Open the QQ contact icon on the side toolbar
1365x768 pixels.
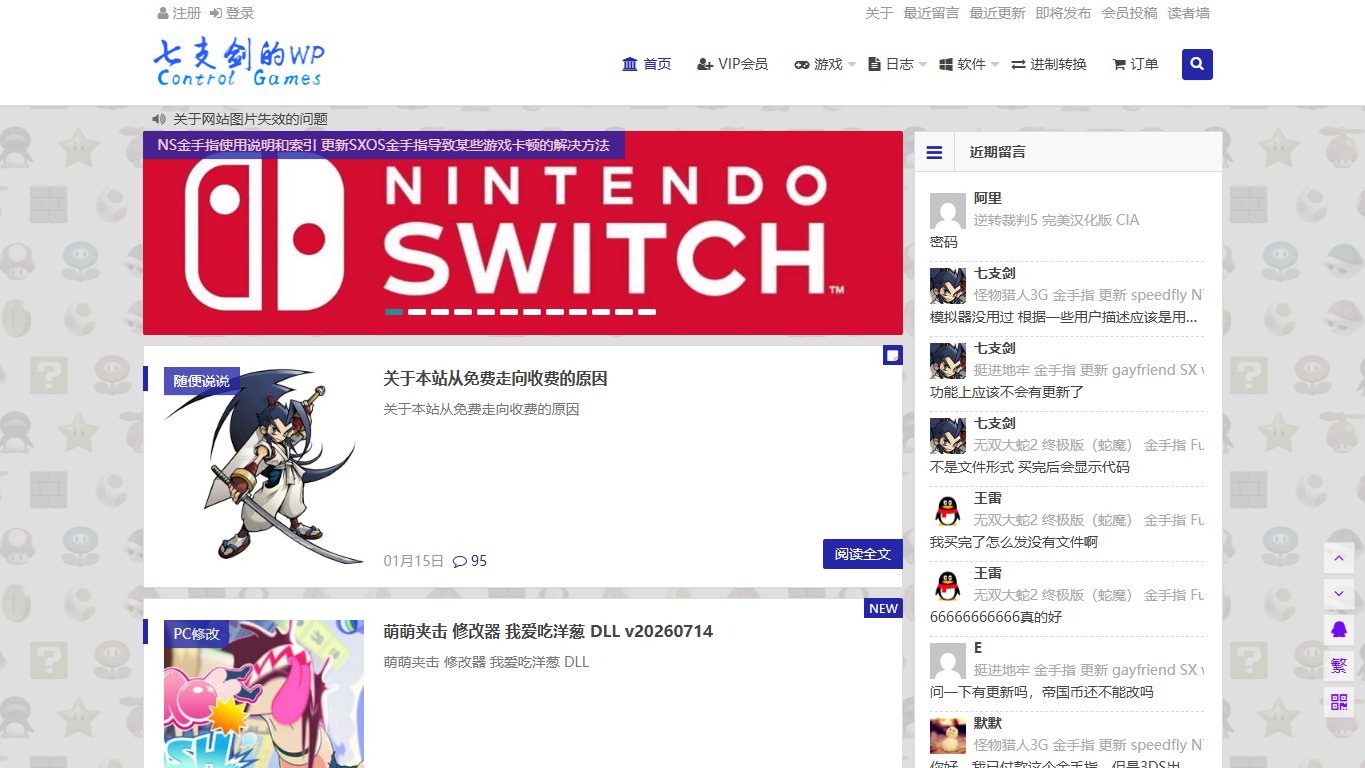pyautogui.click(x=1339, y=630)
